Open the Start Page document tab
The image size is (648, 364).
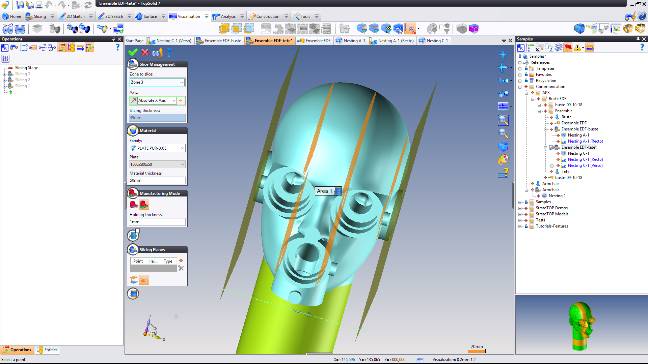[x=134, y=40]
